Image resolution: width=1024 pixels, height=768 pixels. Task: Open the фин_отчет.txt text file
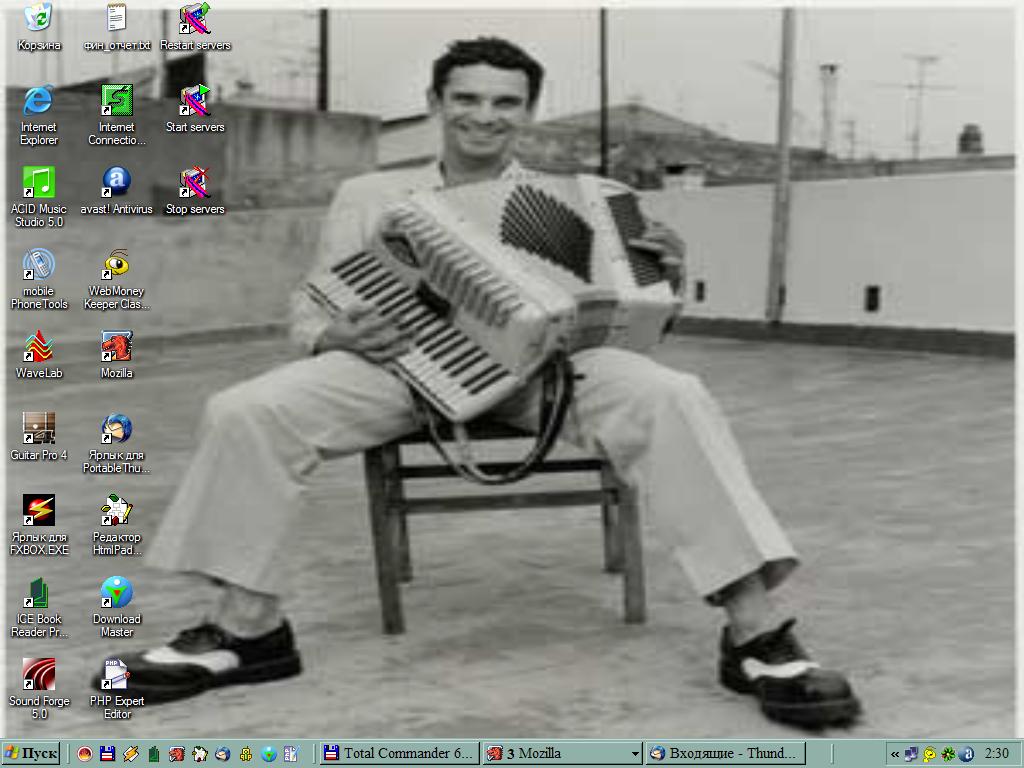coord(116,19)
